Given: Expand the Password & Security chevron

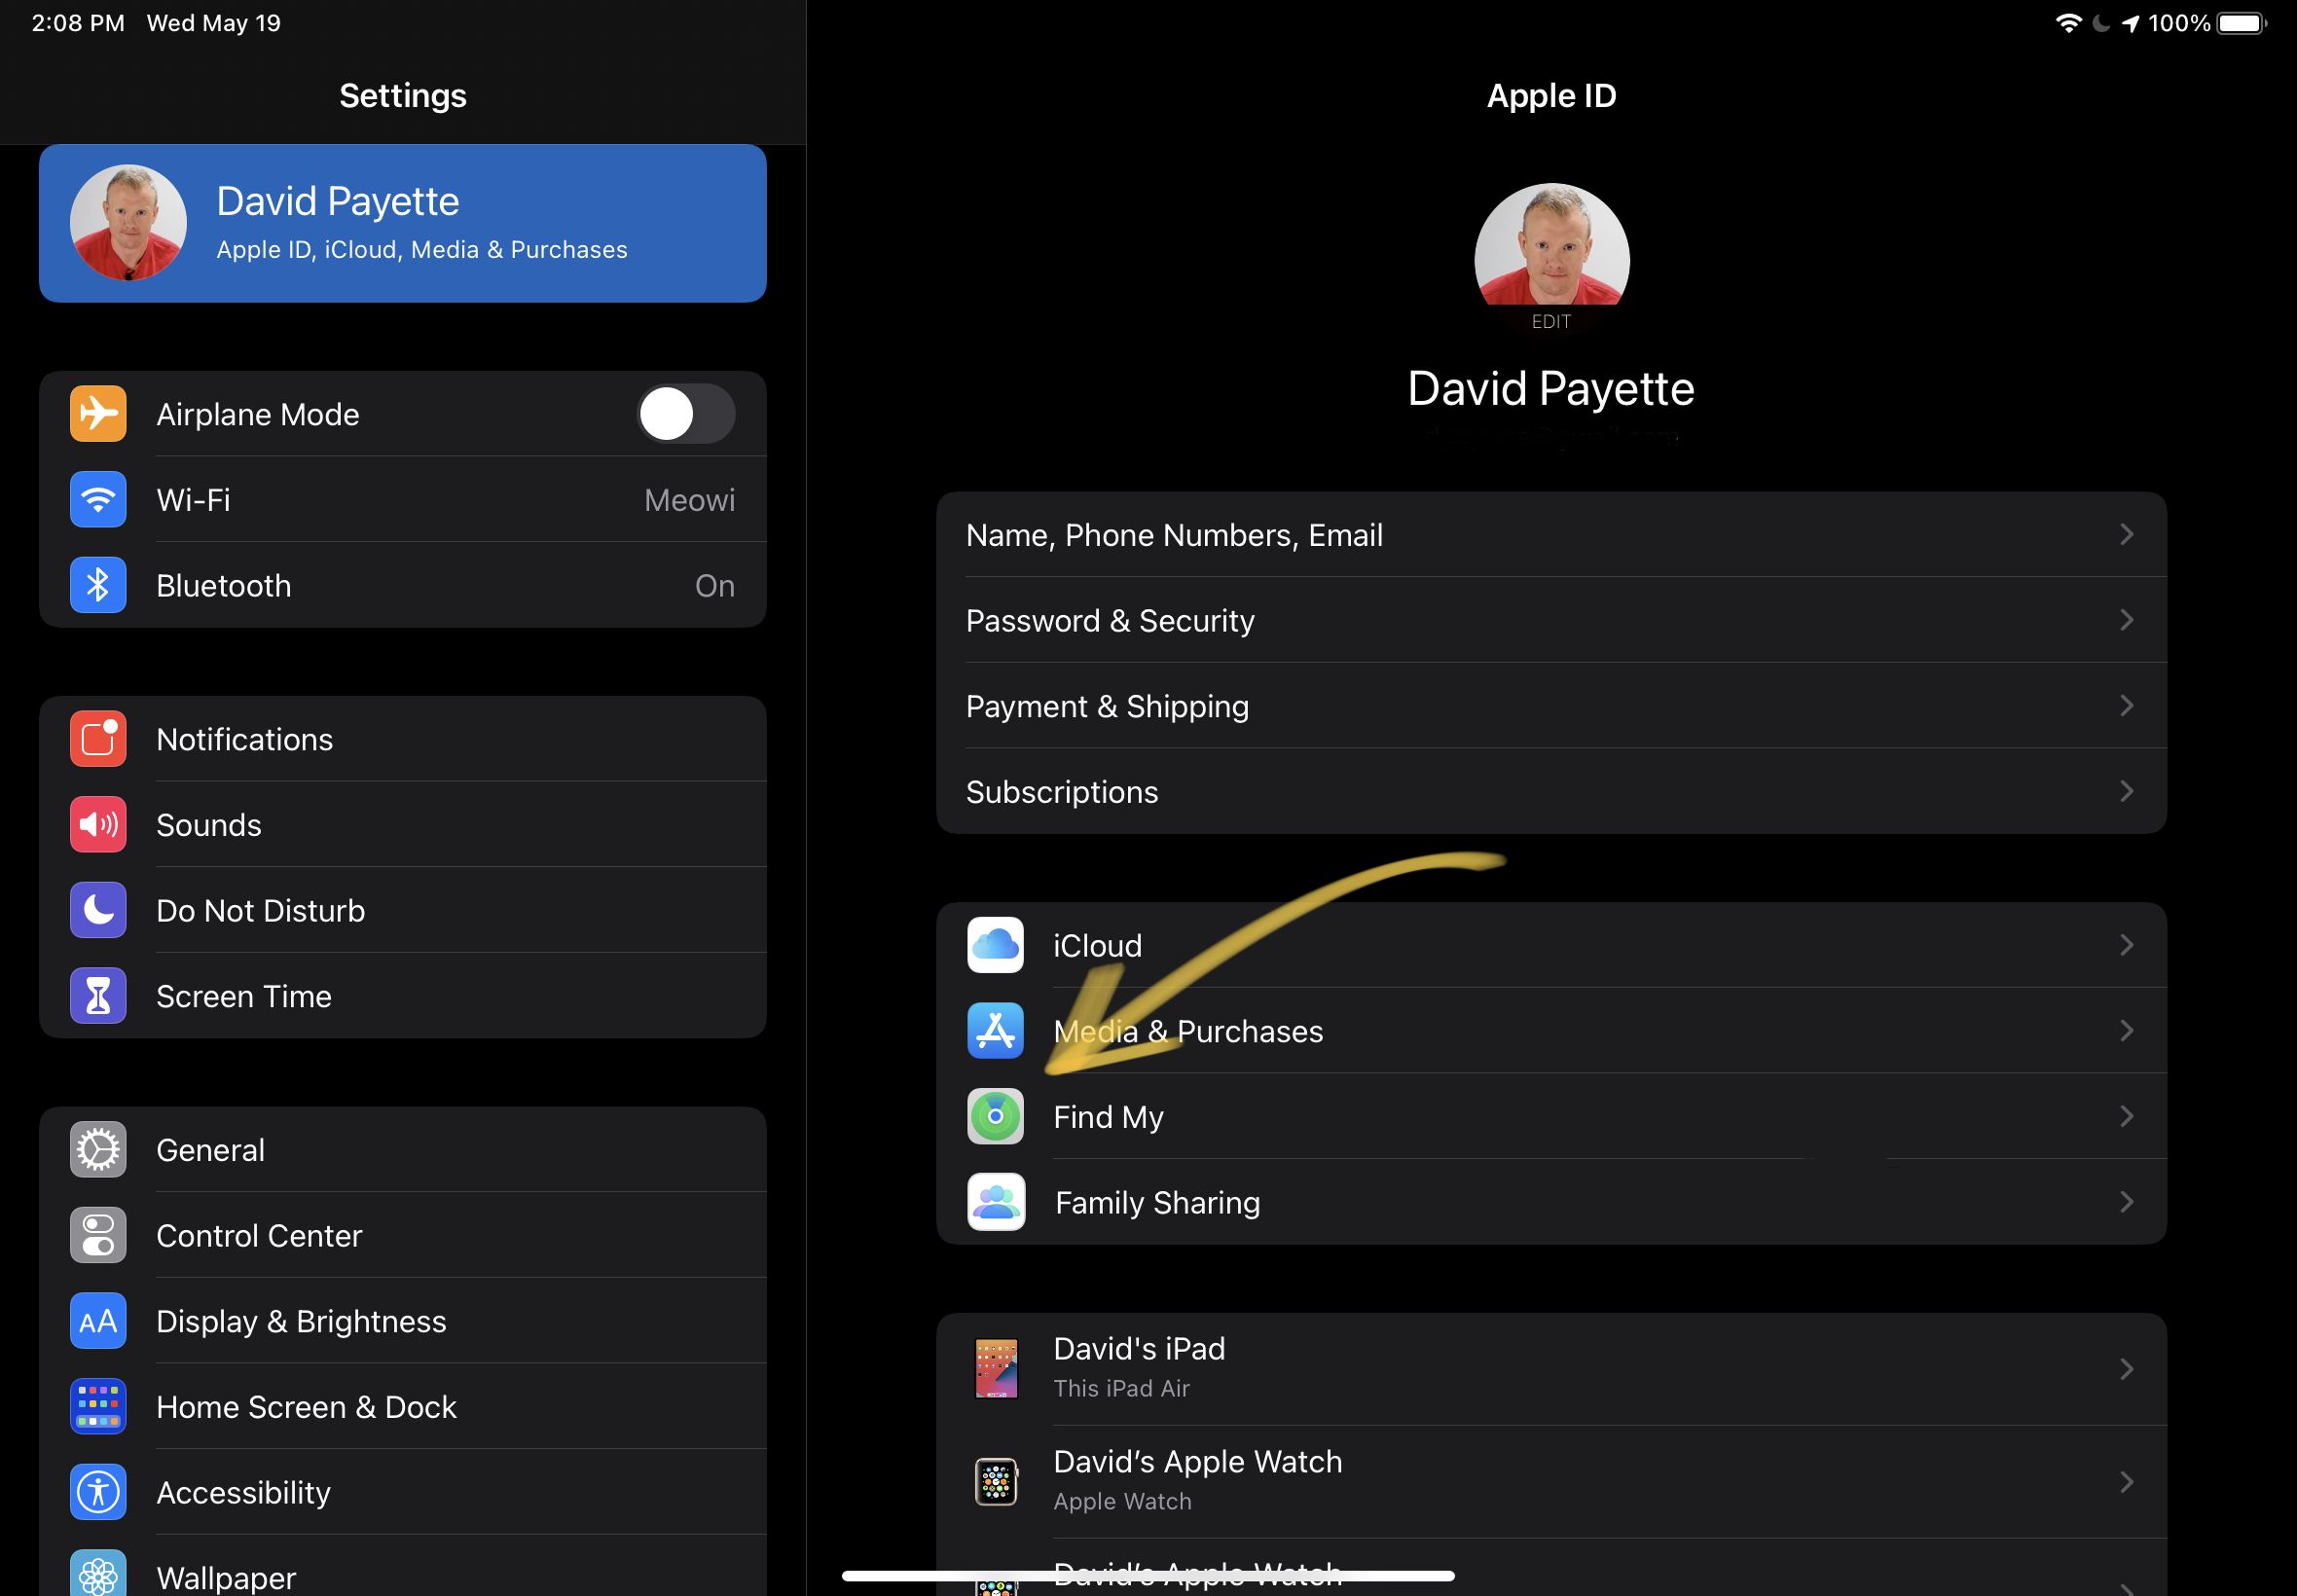Looking at the screenshot, I should click(2127, 620).
